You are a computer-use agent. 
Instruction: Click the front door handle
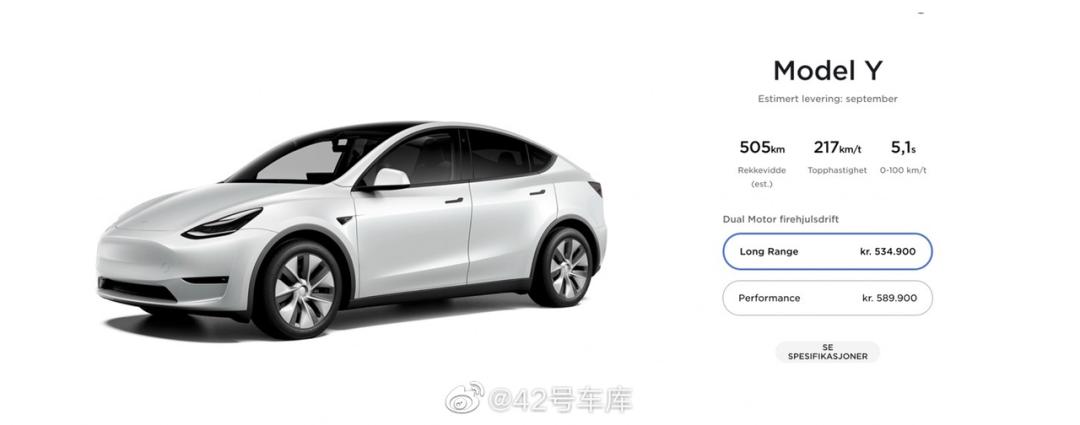(x=454, y=200)
